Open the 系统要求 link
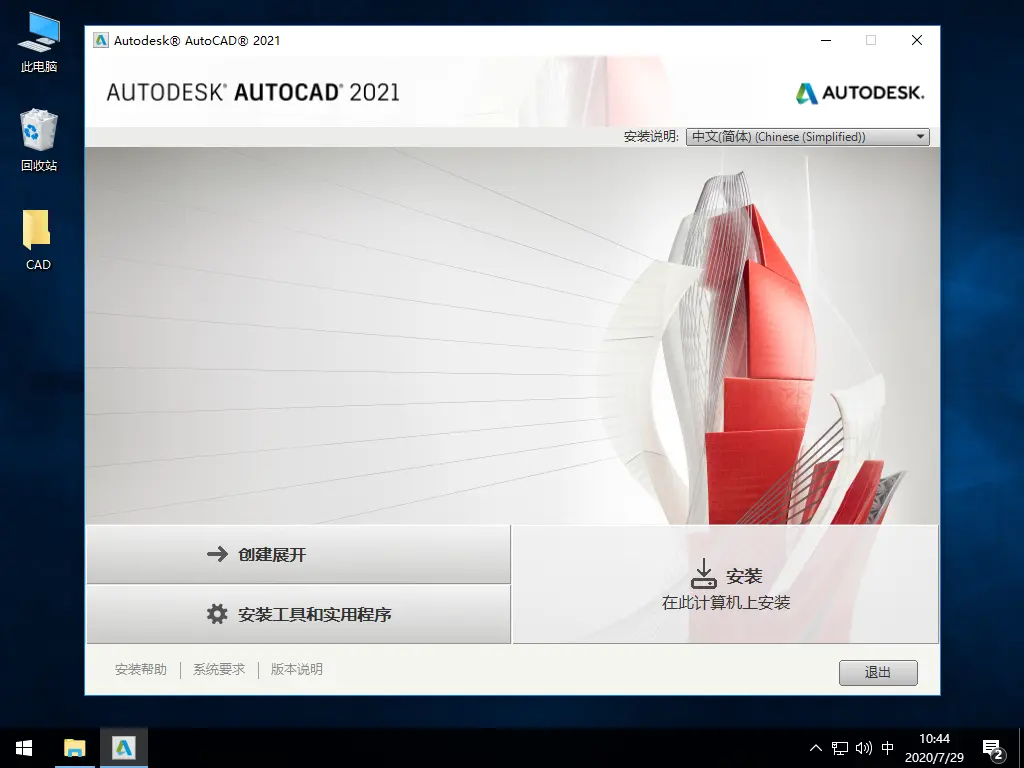The width and height of the screenshot is (1024, 768). [219, 669]
